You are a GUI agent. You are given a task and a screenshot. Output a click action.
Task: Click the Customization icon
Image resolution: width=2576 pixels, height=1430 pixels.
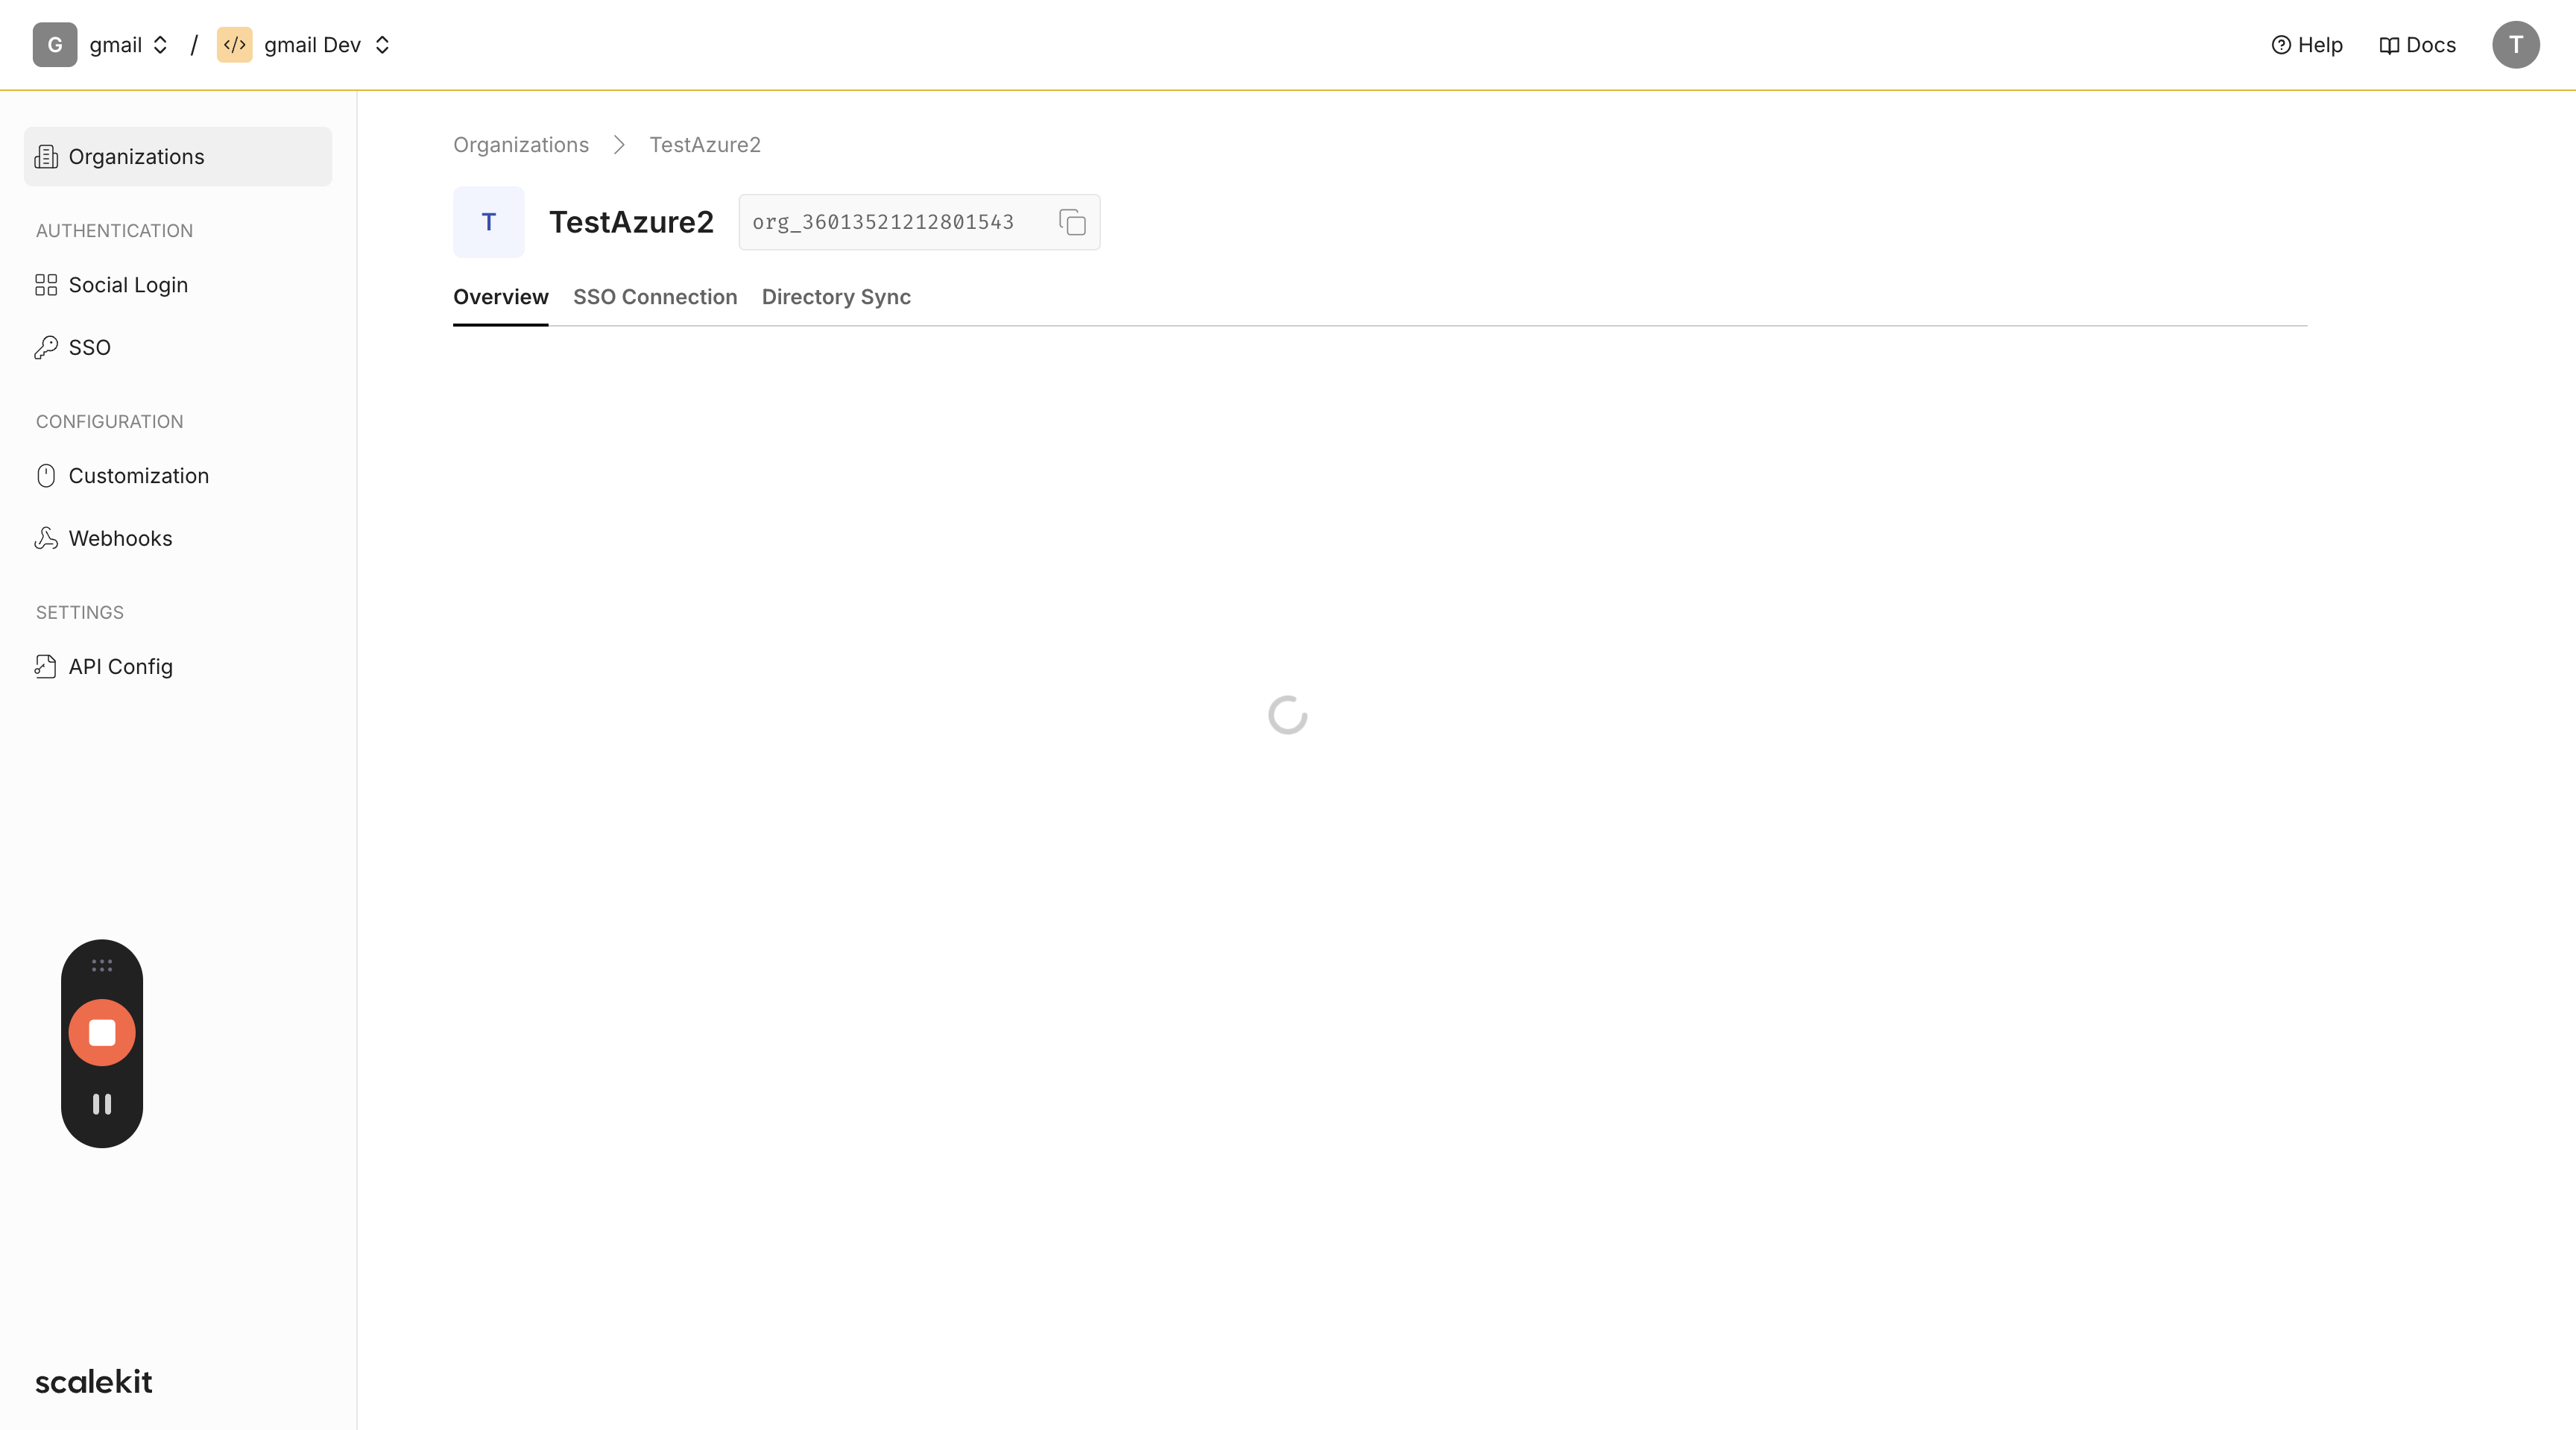point(46,476)
